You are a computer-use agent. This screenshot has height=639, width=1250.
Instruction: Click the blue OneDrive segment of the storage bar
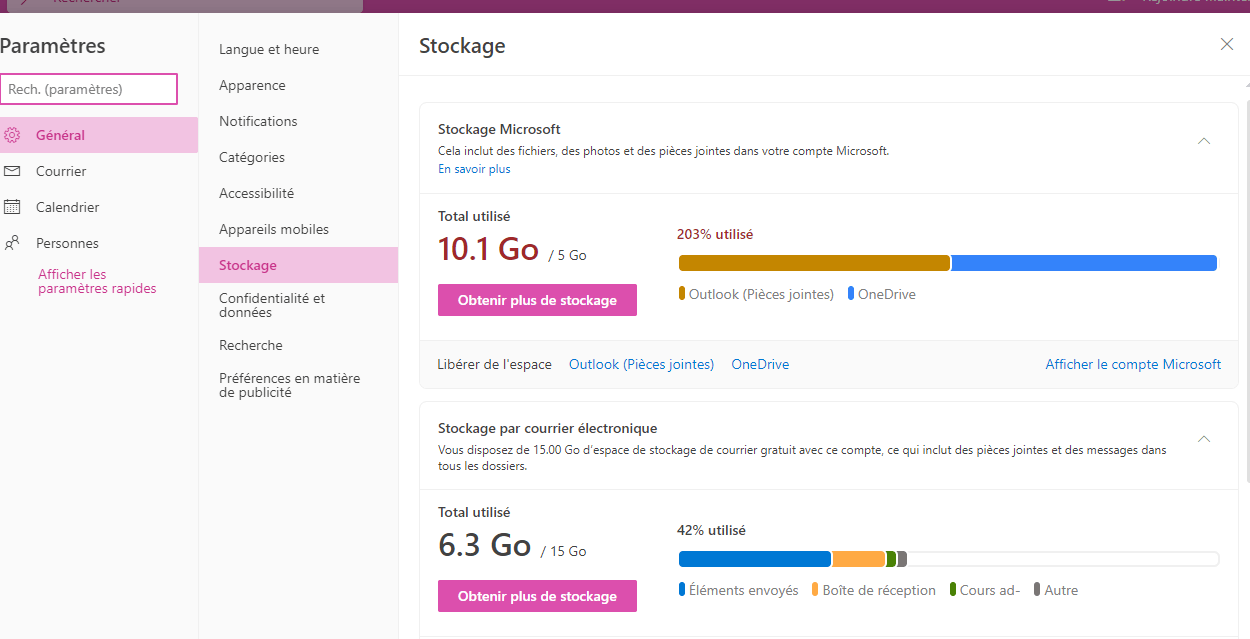[1084, 263]
